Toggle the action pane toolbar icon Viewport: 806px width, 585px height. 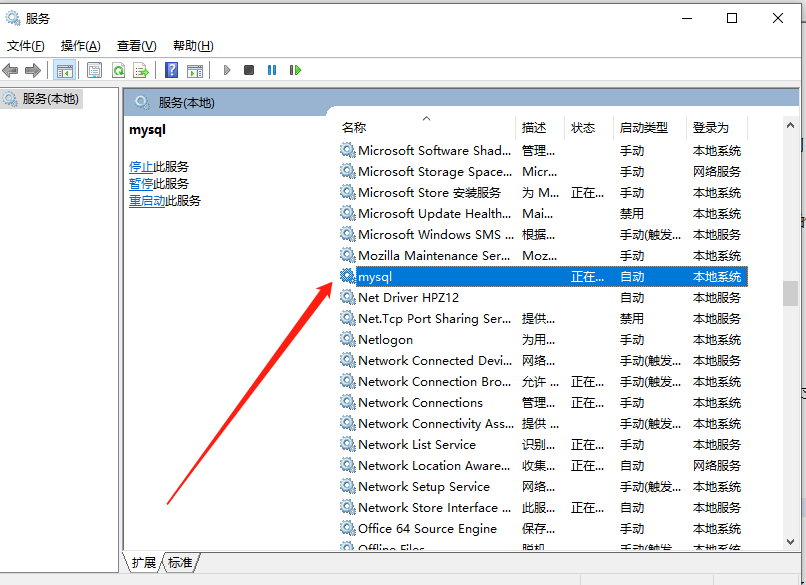tap(195, 70)
